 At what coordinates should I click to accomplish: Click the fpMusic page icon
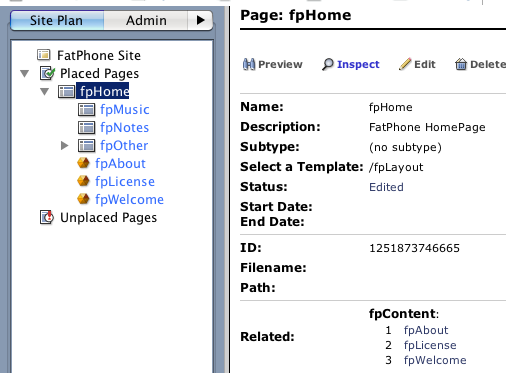point(86,109)
